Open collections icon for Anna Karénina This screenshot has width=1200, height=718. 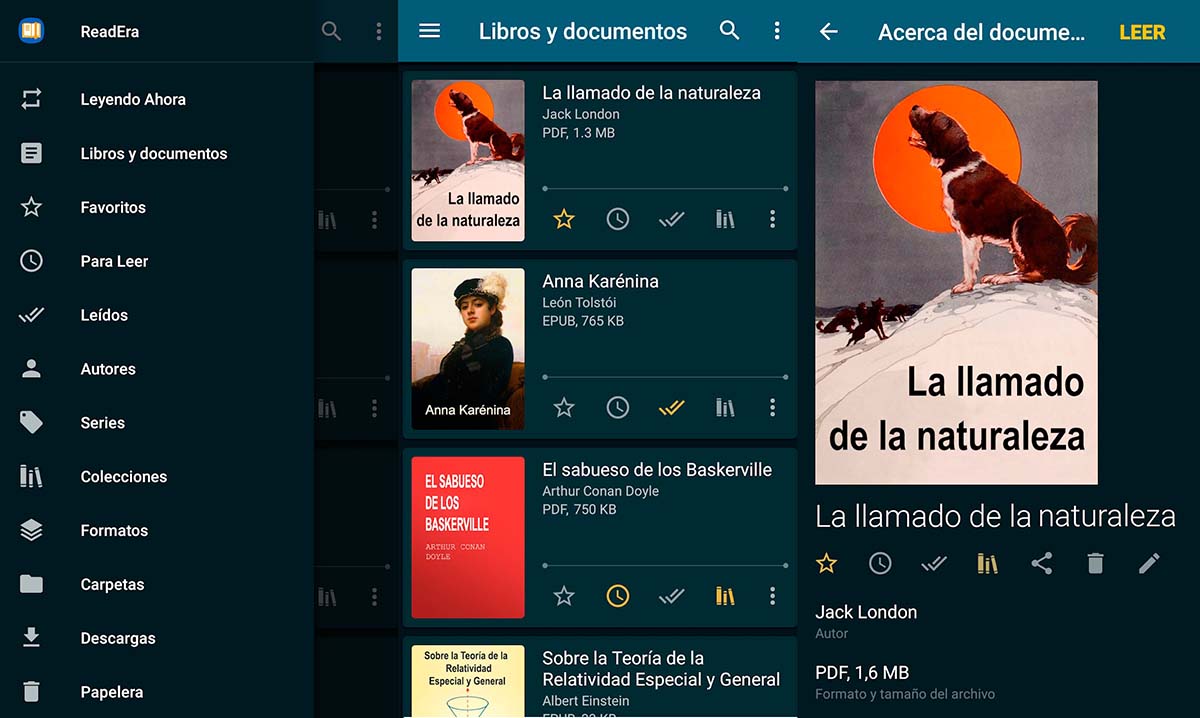tap(725, 407)
